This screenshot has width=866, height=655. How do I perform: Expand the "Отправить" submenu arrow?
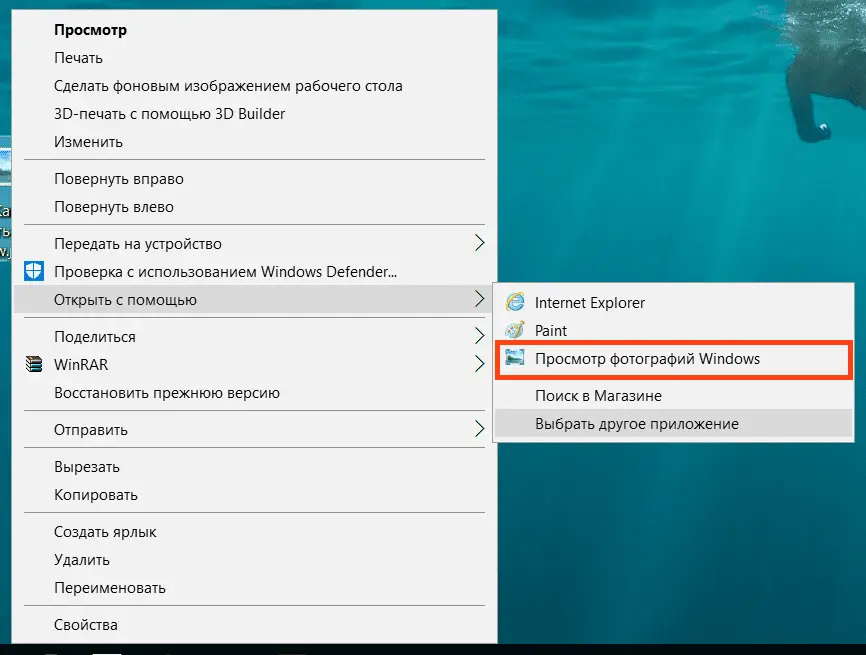pos(479,430)
